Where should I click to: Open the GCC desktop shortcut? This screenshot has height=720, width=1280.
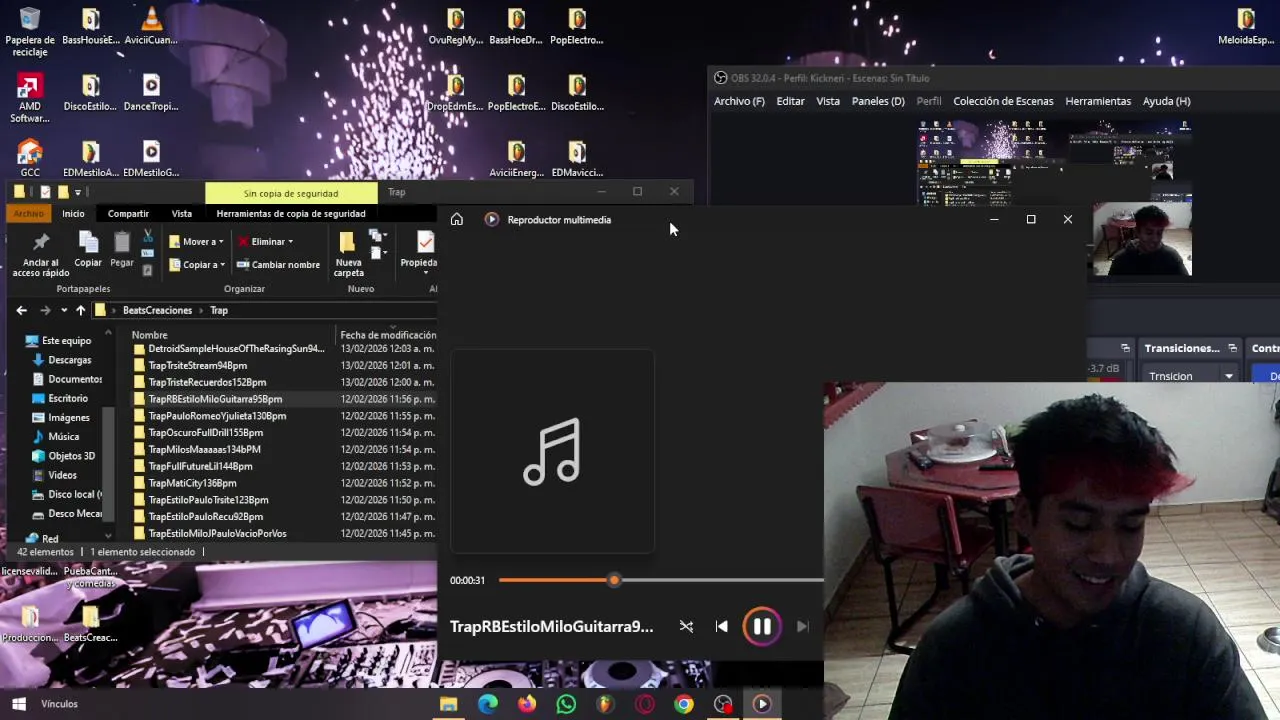point(30,158)
